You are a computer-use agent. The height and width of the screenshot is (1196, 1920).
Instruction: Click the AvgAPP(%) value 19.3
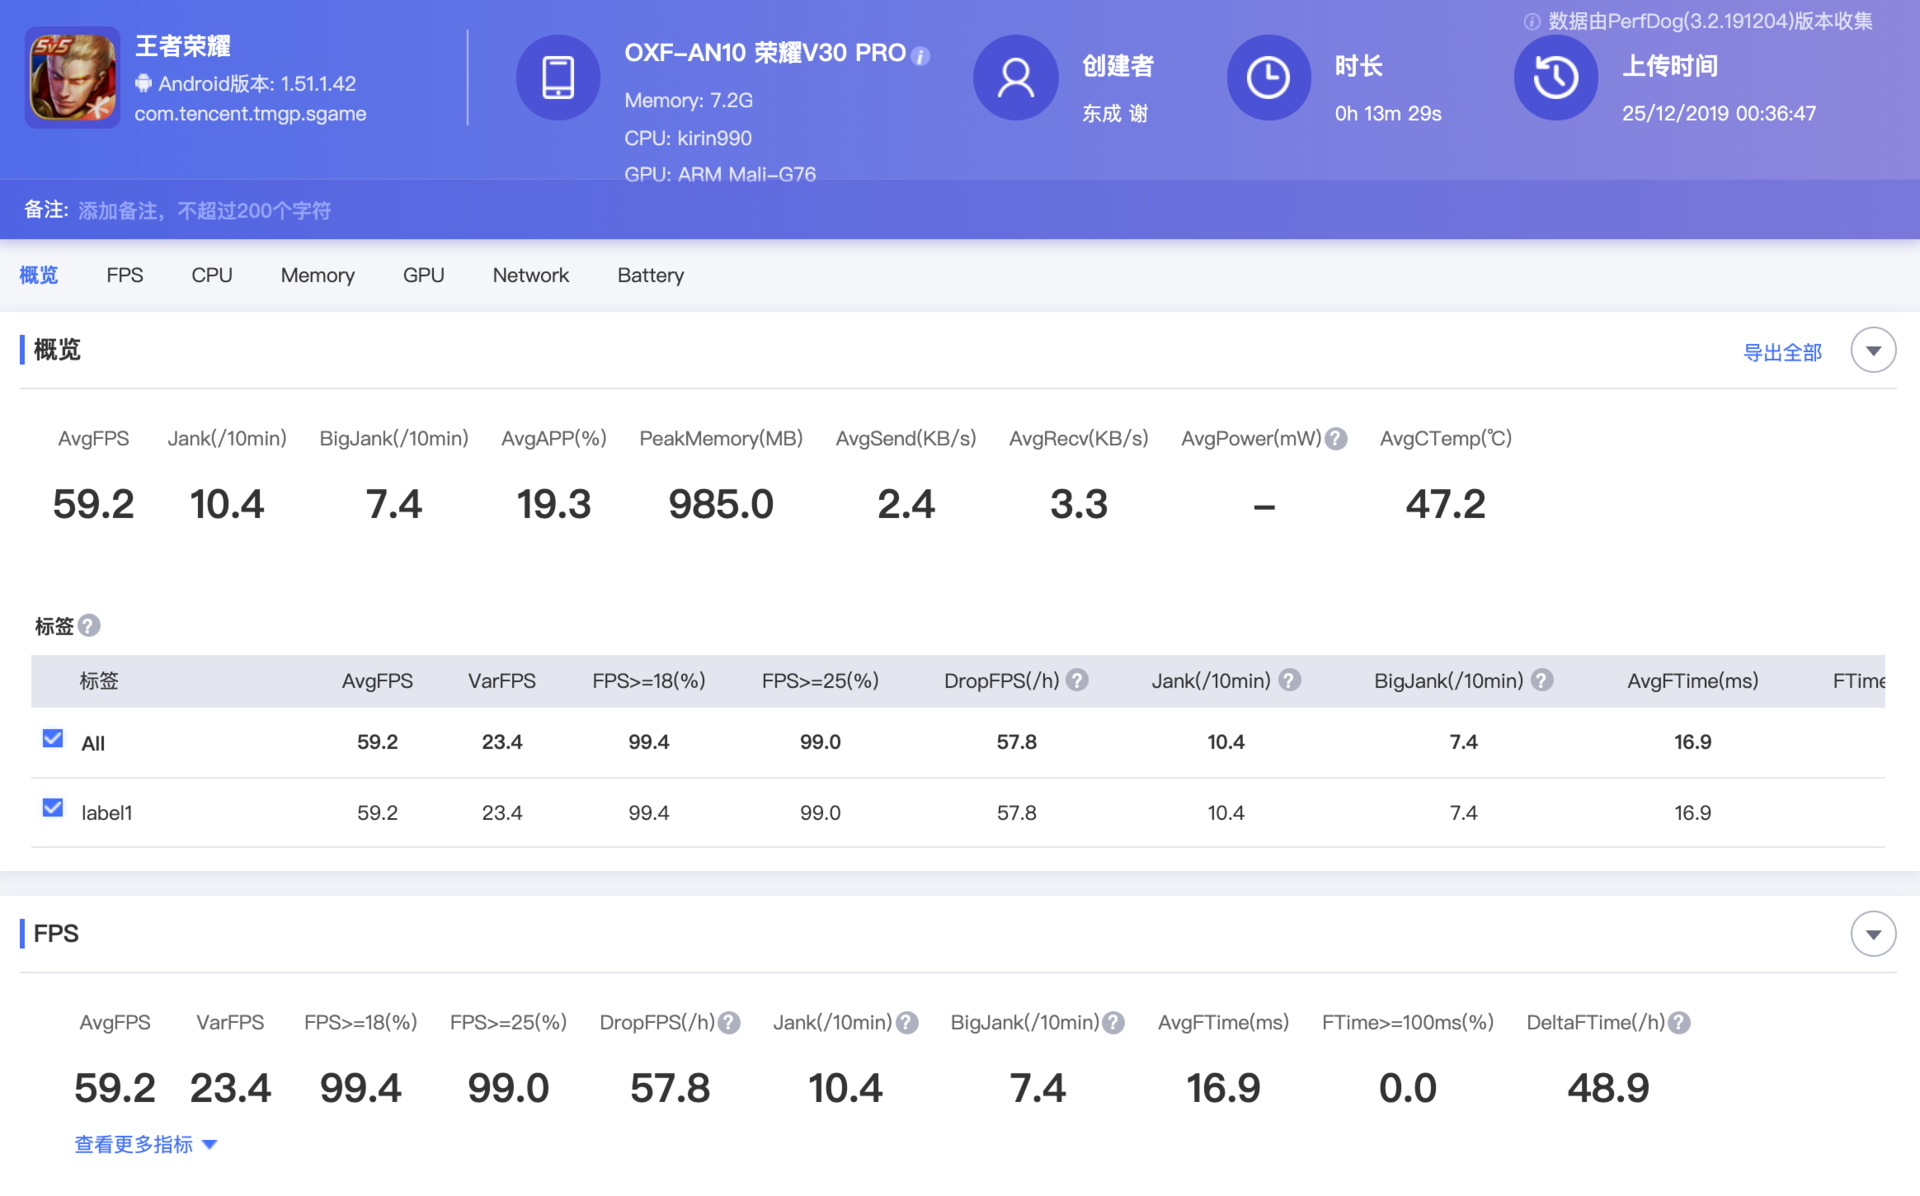click(x=554, y=504)
